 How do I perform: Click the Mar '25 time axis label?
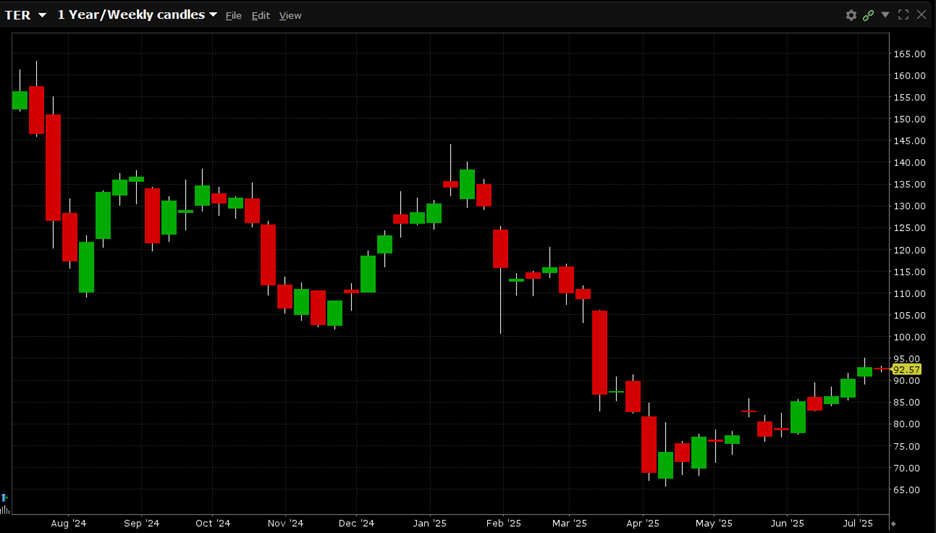(x=569, y=523)
